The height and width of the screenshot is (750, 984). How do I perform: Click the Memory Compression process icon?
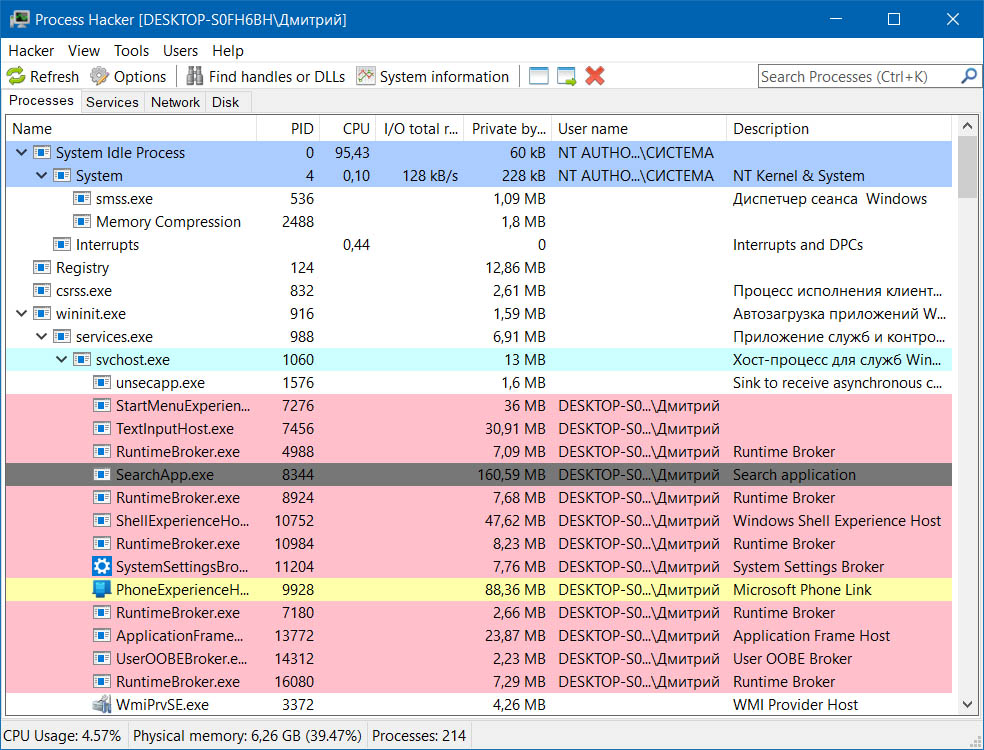click(x=82, y=222)
